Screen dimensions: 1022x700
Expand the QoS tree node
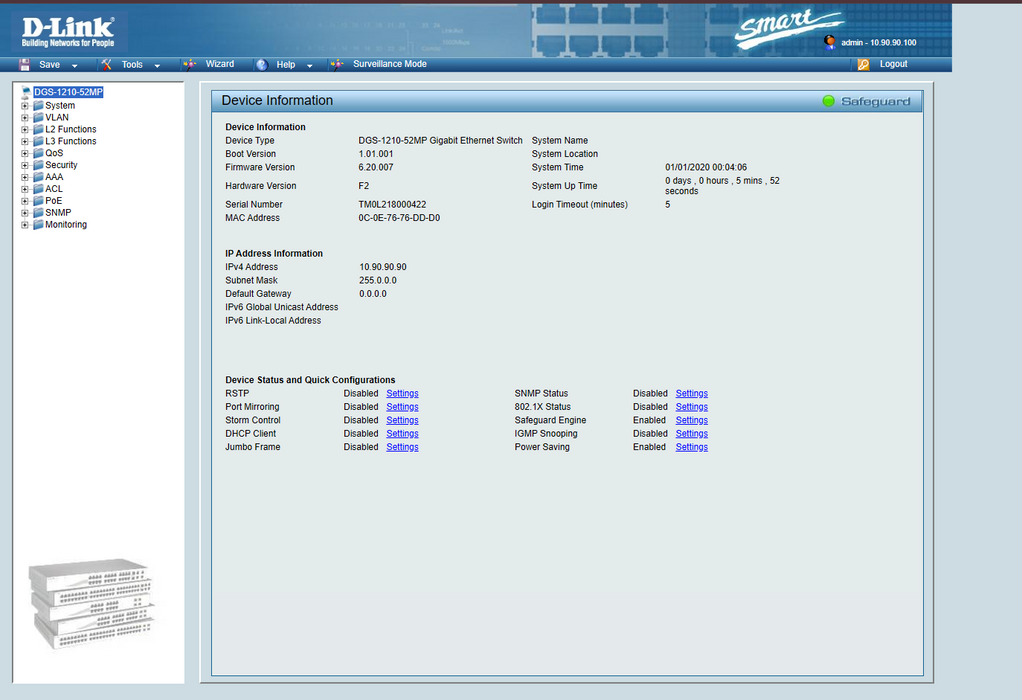pyautogui.click(x=25, y=154)
